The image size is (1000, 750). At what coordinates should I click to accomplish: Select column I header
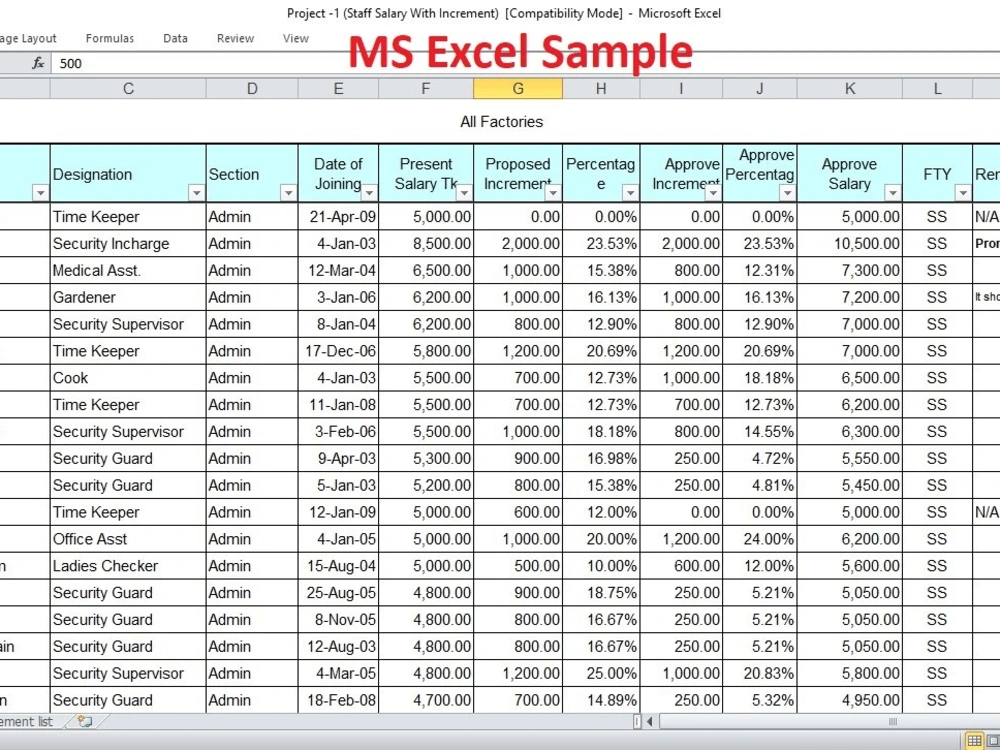[681, 89]
